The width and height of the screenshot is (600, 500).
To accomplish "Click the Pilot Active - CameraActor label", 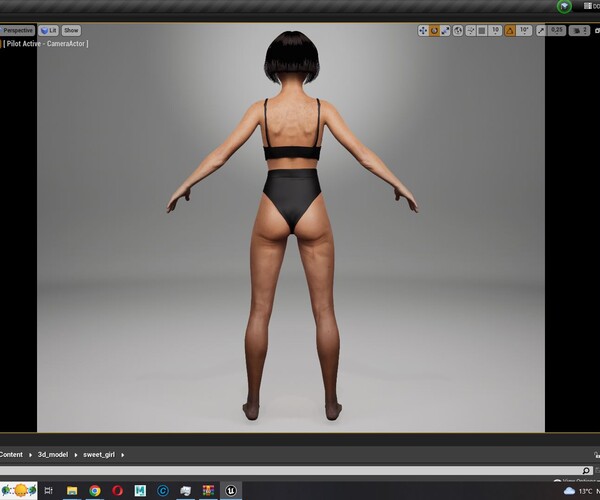I will 46,44.
